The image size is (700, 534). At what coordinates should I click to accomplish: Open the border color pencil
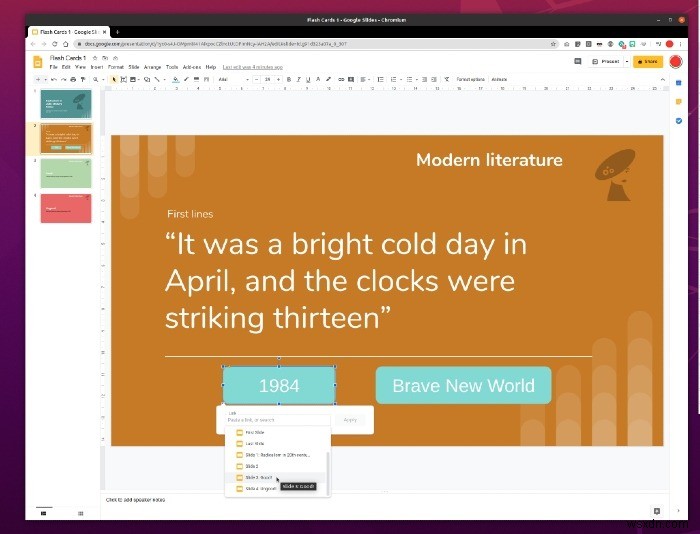[186, 79]
